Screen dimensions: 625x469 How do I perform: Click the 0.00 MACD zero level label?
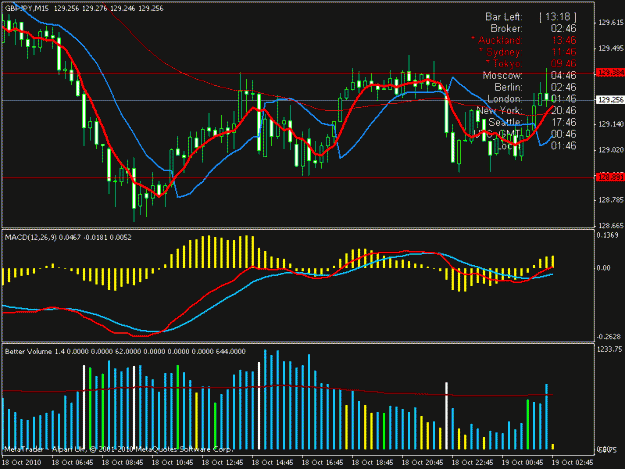[x=604, y=268]
